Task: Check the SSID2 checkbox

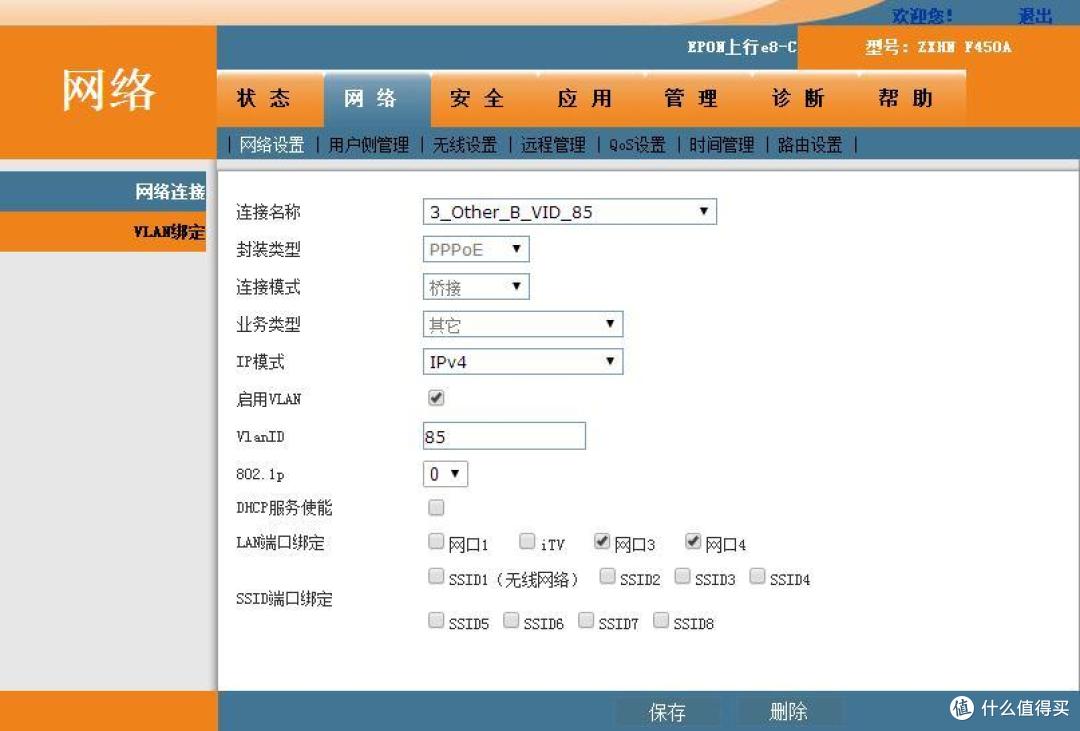Action: click(x=608, y=576)
